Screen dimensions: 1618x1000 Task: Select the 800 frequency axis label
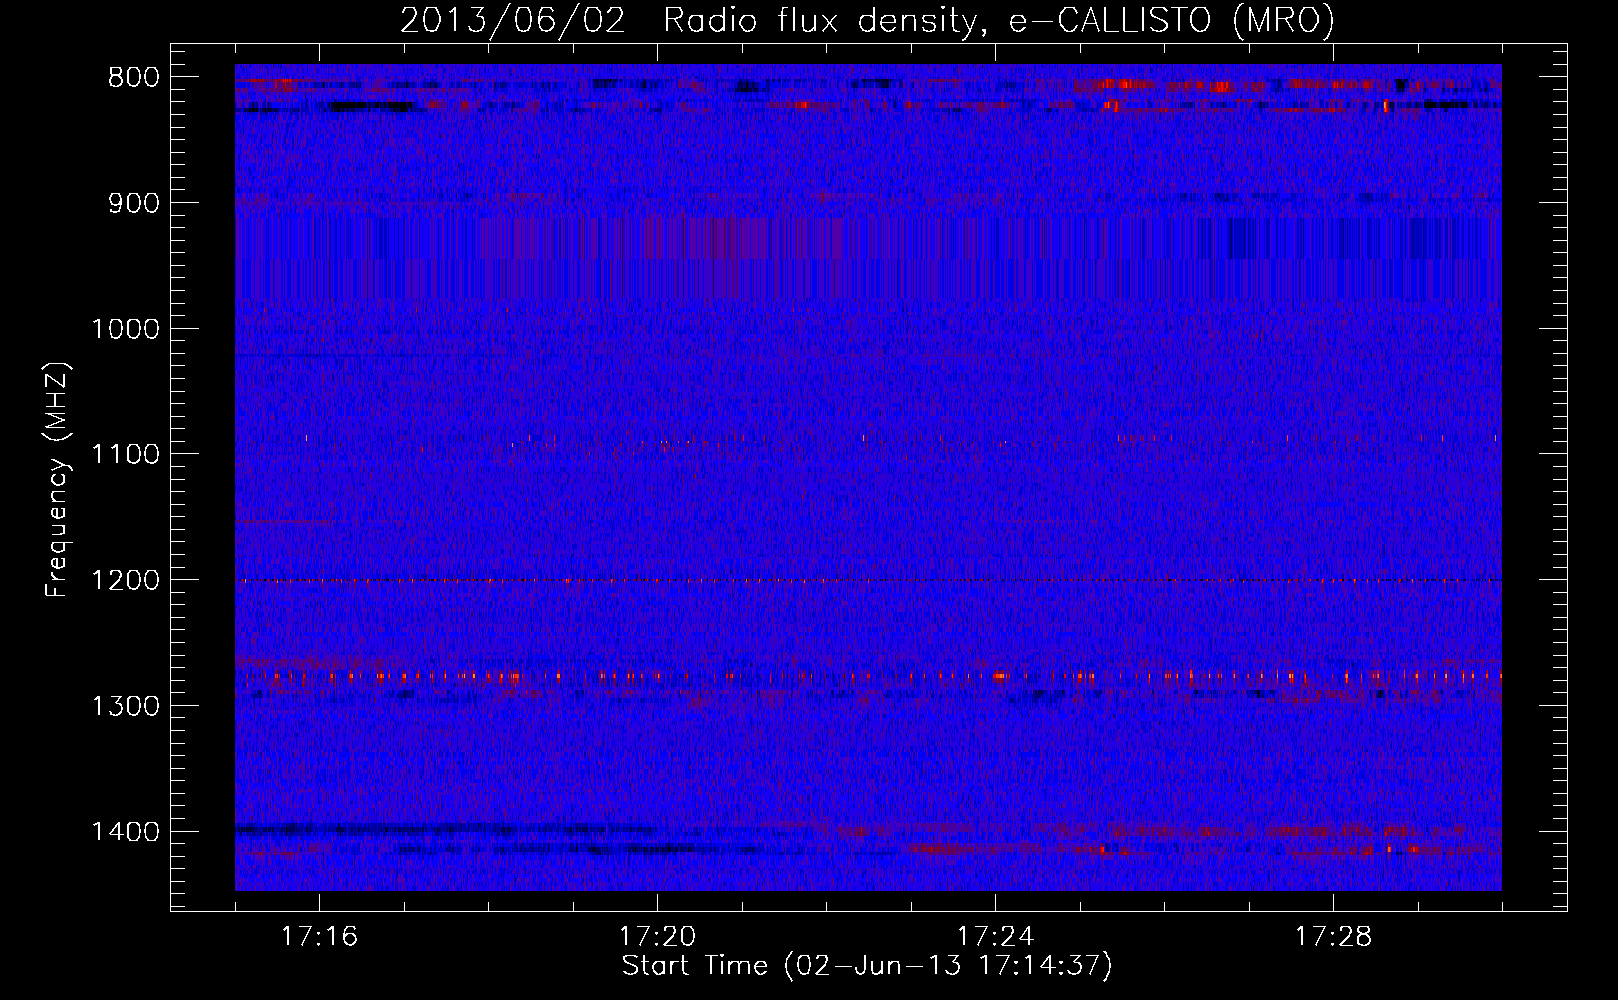click(x=134, y=78)
